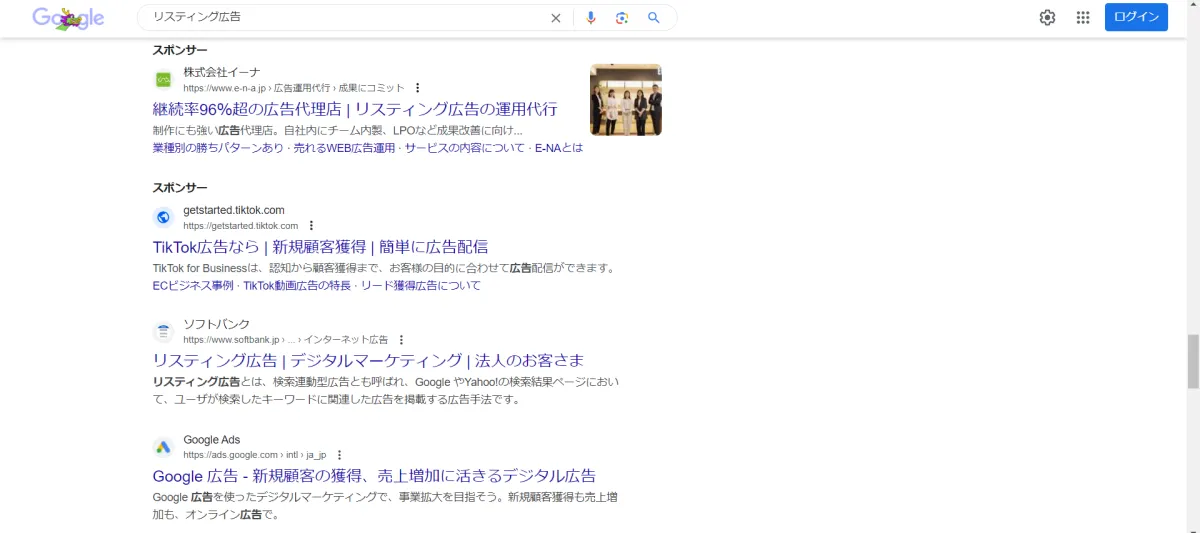Click the Google Ads site name text
The height and width of the screenshot is (533, 1200).
(x=212, y=440)
